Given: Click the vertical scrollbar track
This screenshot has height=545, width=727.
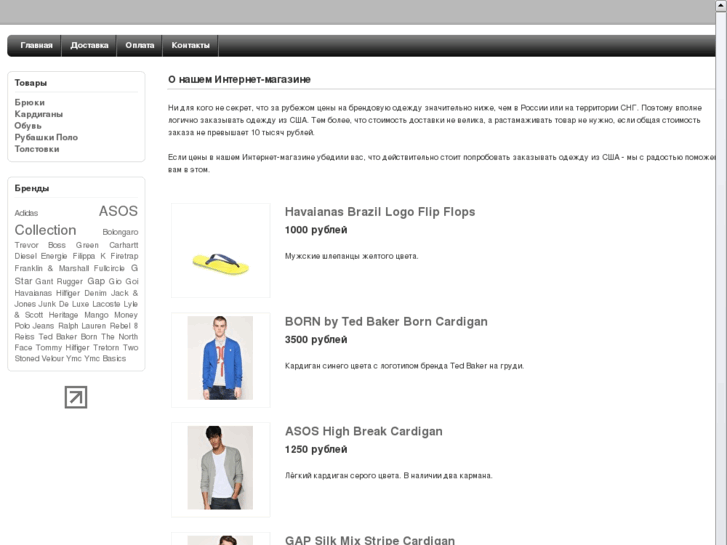Looking at the screenshot, I should (721, 278).
